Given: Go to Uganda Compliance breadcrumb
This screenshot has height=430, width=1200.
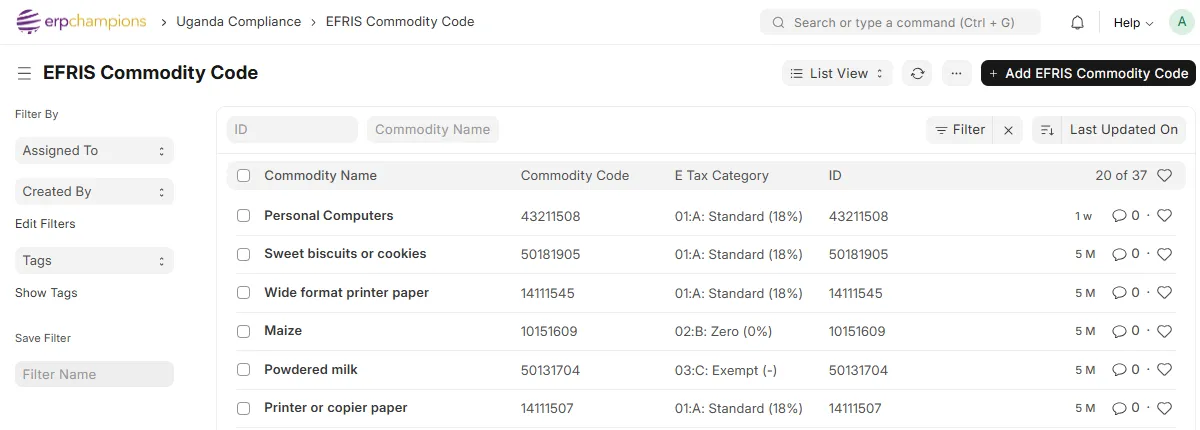Looking at the screenshot, I should pyautogui.click(x=238, y=22).
